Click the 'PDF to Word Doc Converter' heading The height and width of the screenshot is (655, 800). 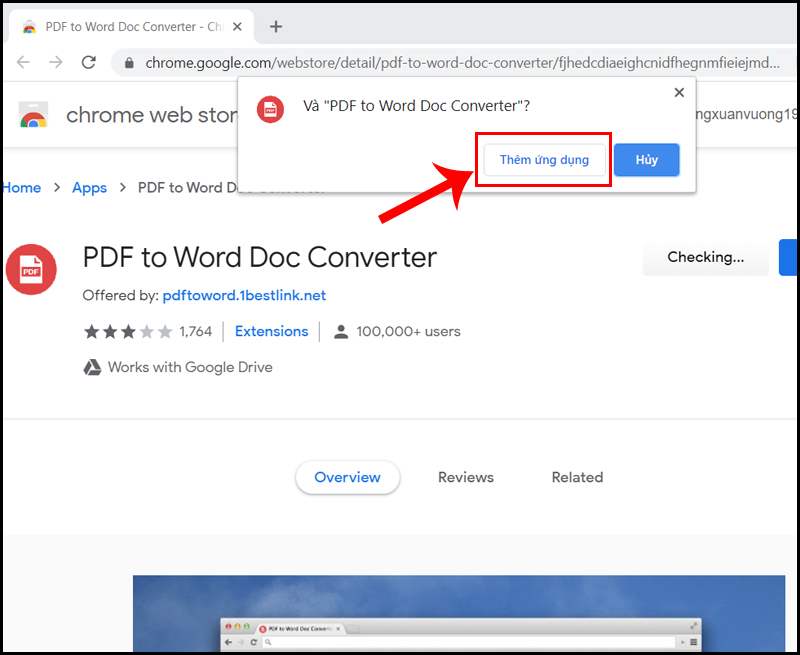coord(260,257)
